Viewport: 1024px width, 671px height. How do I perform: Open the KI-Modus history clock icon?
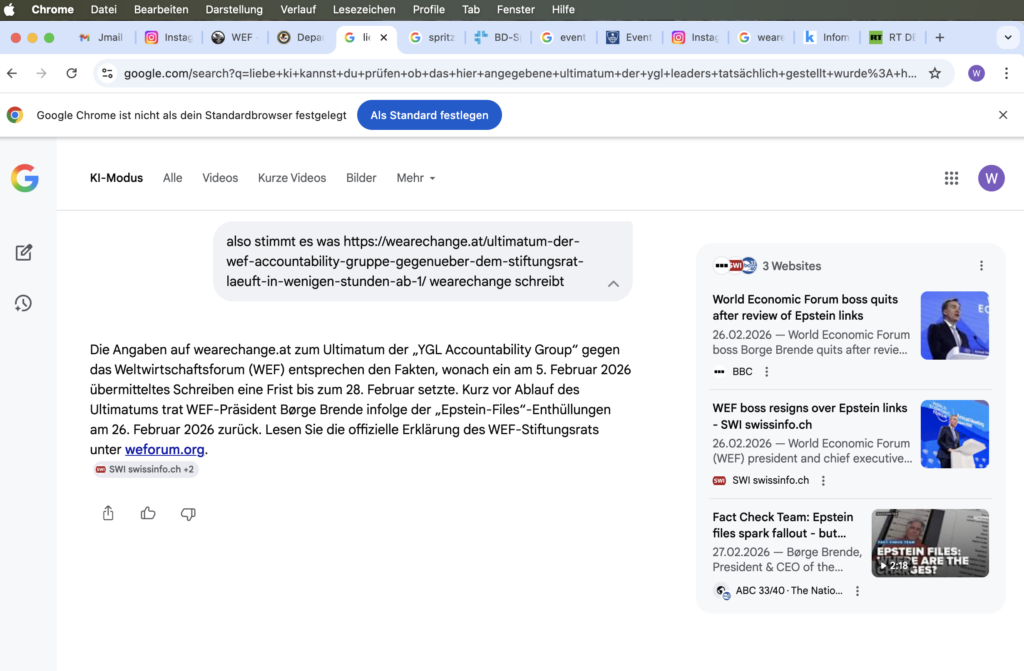24,303
